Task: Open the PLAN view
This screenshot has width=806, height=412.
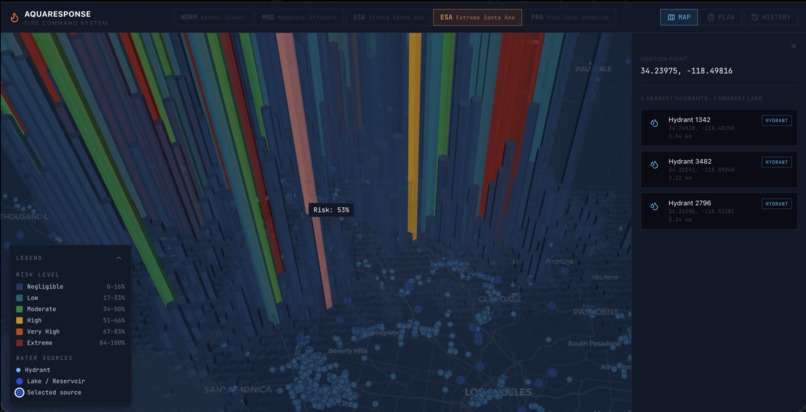Action: [x=721, y=17]
